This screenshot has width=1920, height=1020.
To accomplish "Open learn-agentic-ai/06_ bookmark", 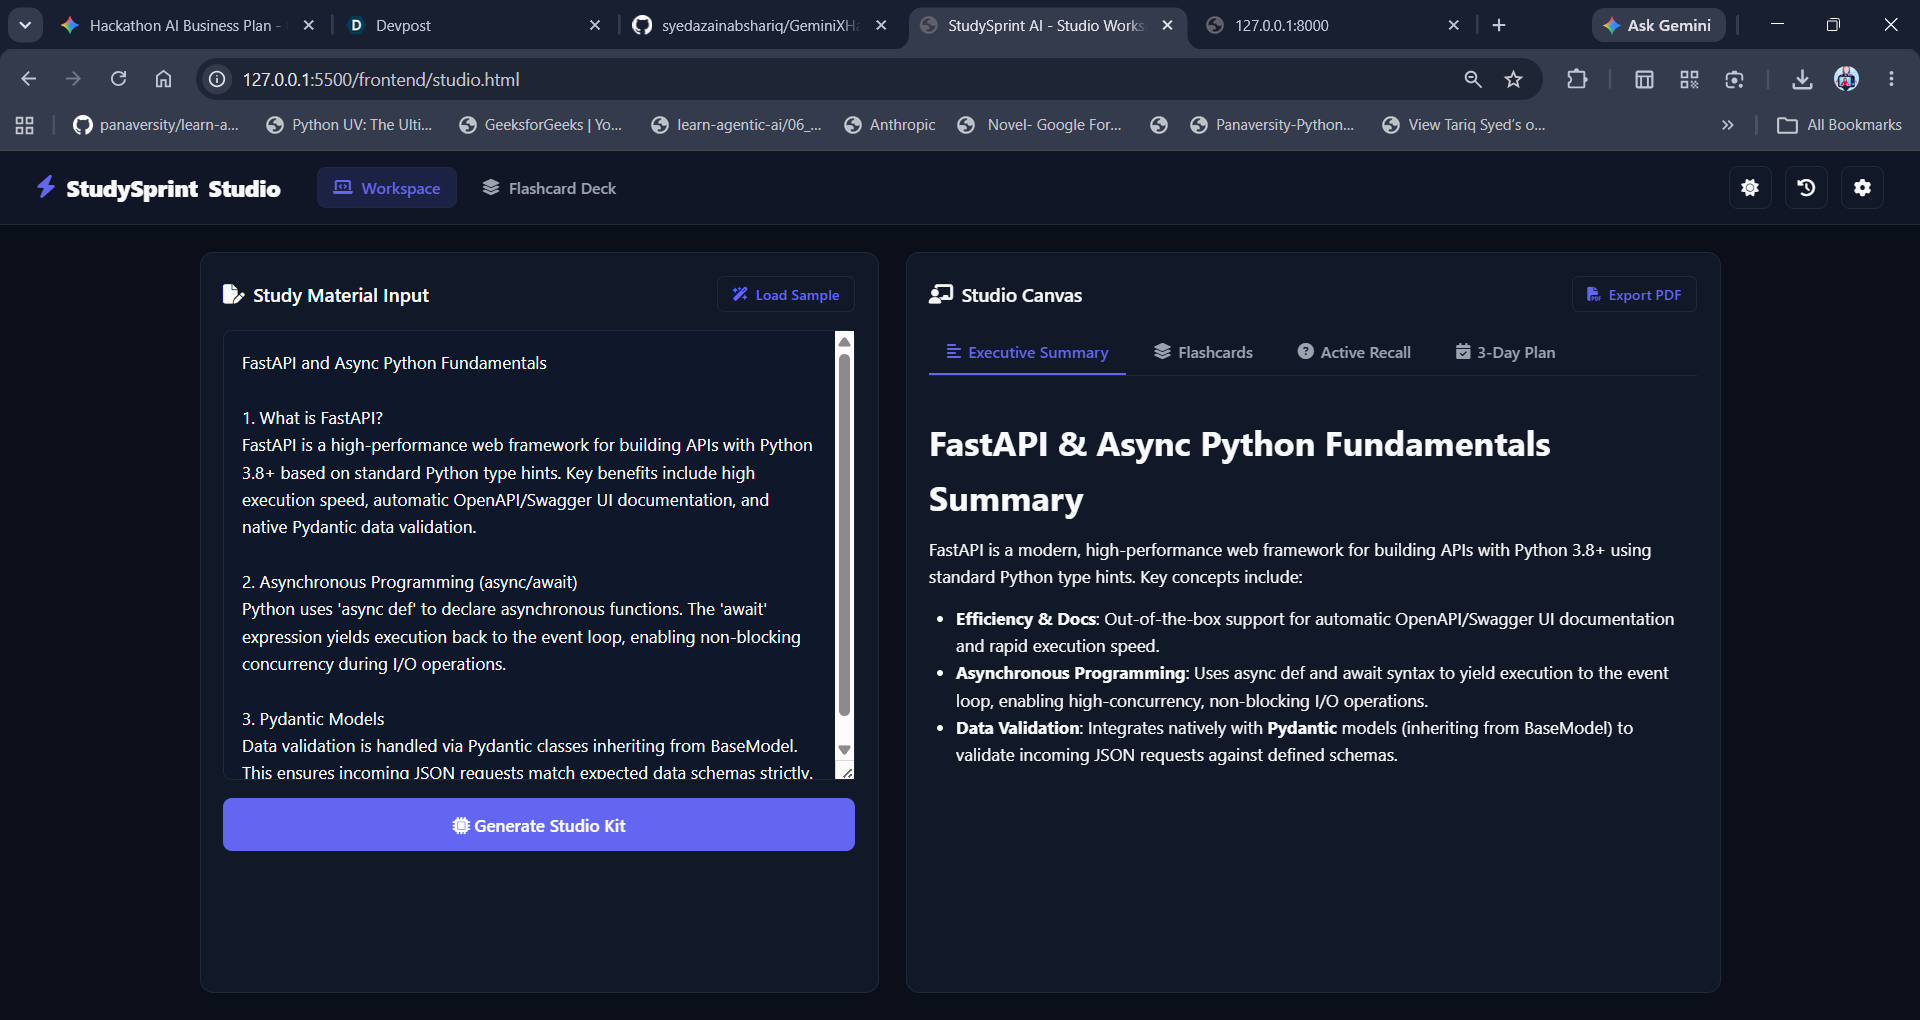I will 736,125.
